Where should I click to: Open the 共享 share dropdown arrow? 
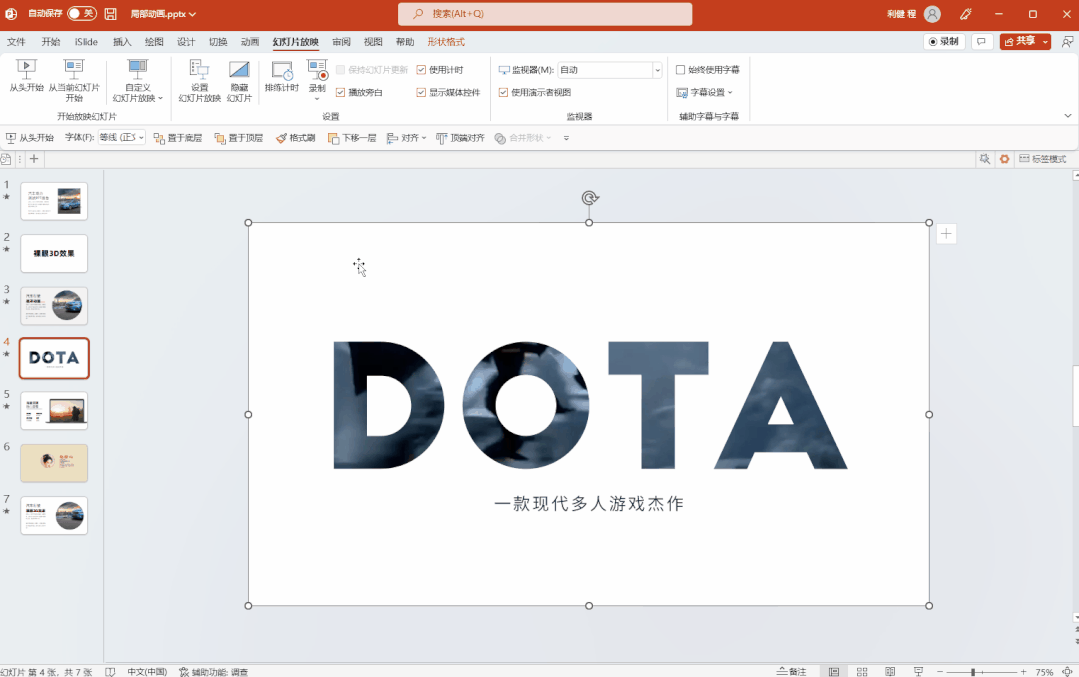click(x=1045, y=42)
